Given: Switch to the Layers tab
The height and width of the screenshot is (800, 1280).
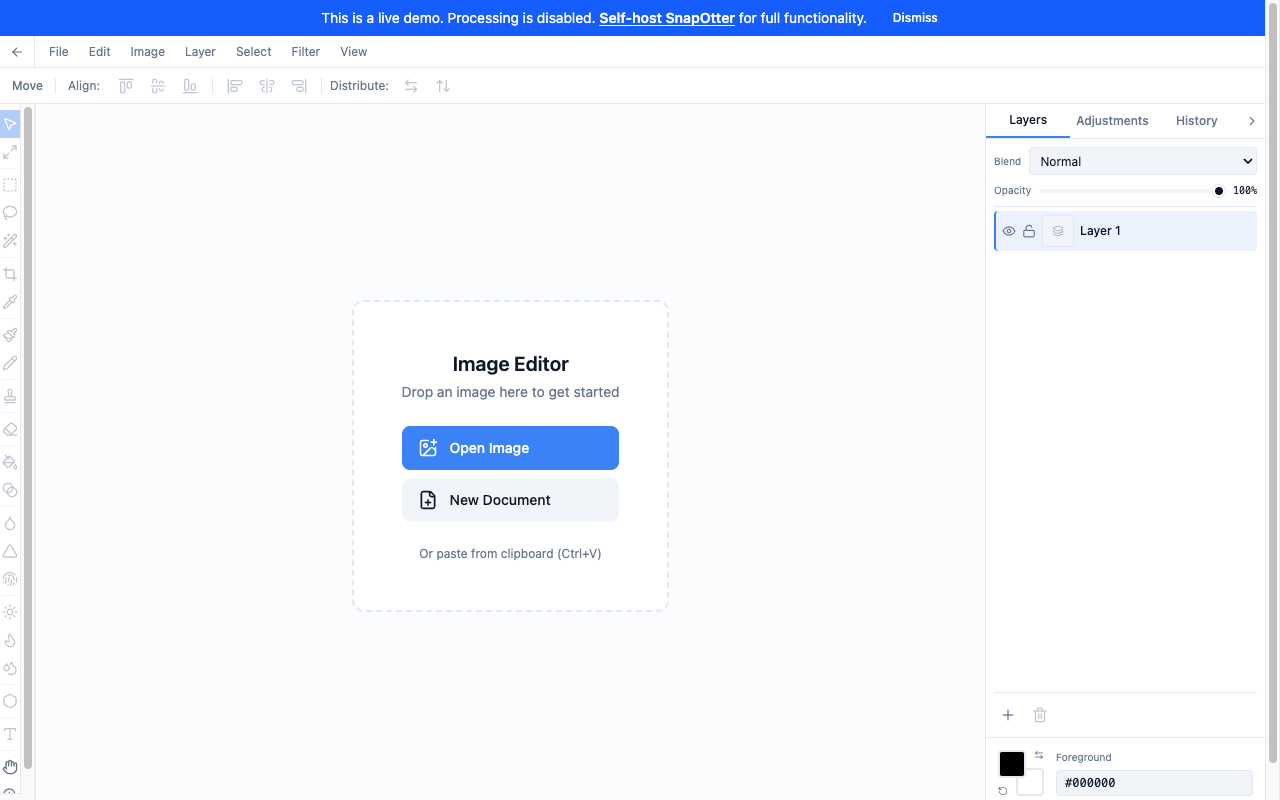Looking at the screenshot, I should (1028, 120).
